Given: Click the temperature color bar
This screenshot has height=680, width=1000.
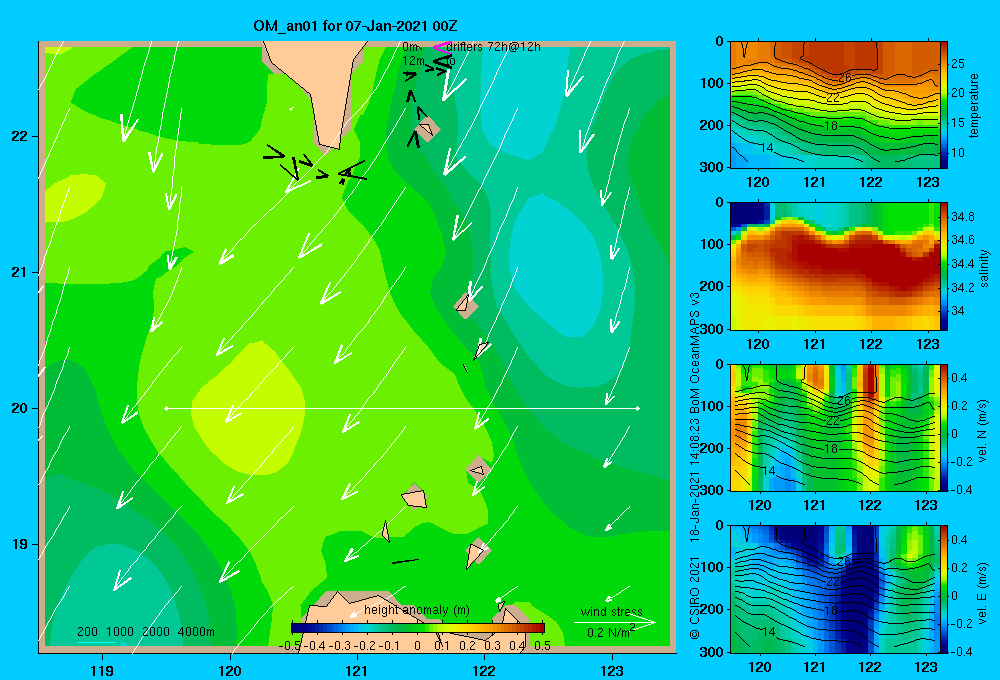Looking at the screenshot, I should [944, 105].
